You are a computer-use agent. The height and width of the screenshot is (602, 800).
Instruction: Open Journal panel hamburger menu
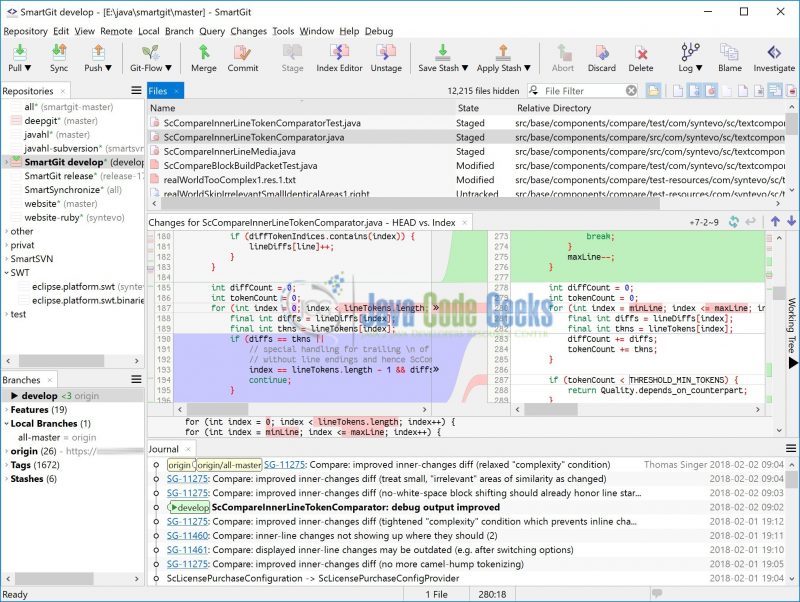click(791, 448)
